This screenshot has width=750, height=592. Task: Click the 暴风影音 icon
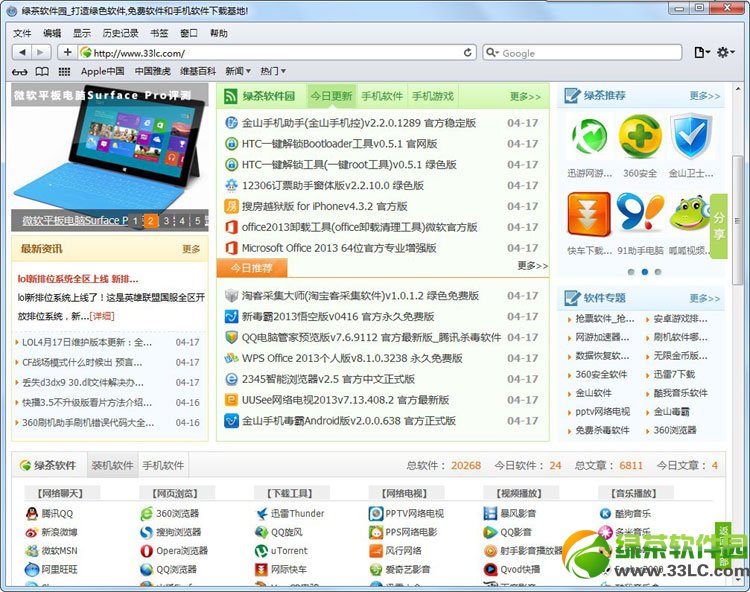click(x=491, y=514)
